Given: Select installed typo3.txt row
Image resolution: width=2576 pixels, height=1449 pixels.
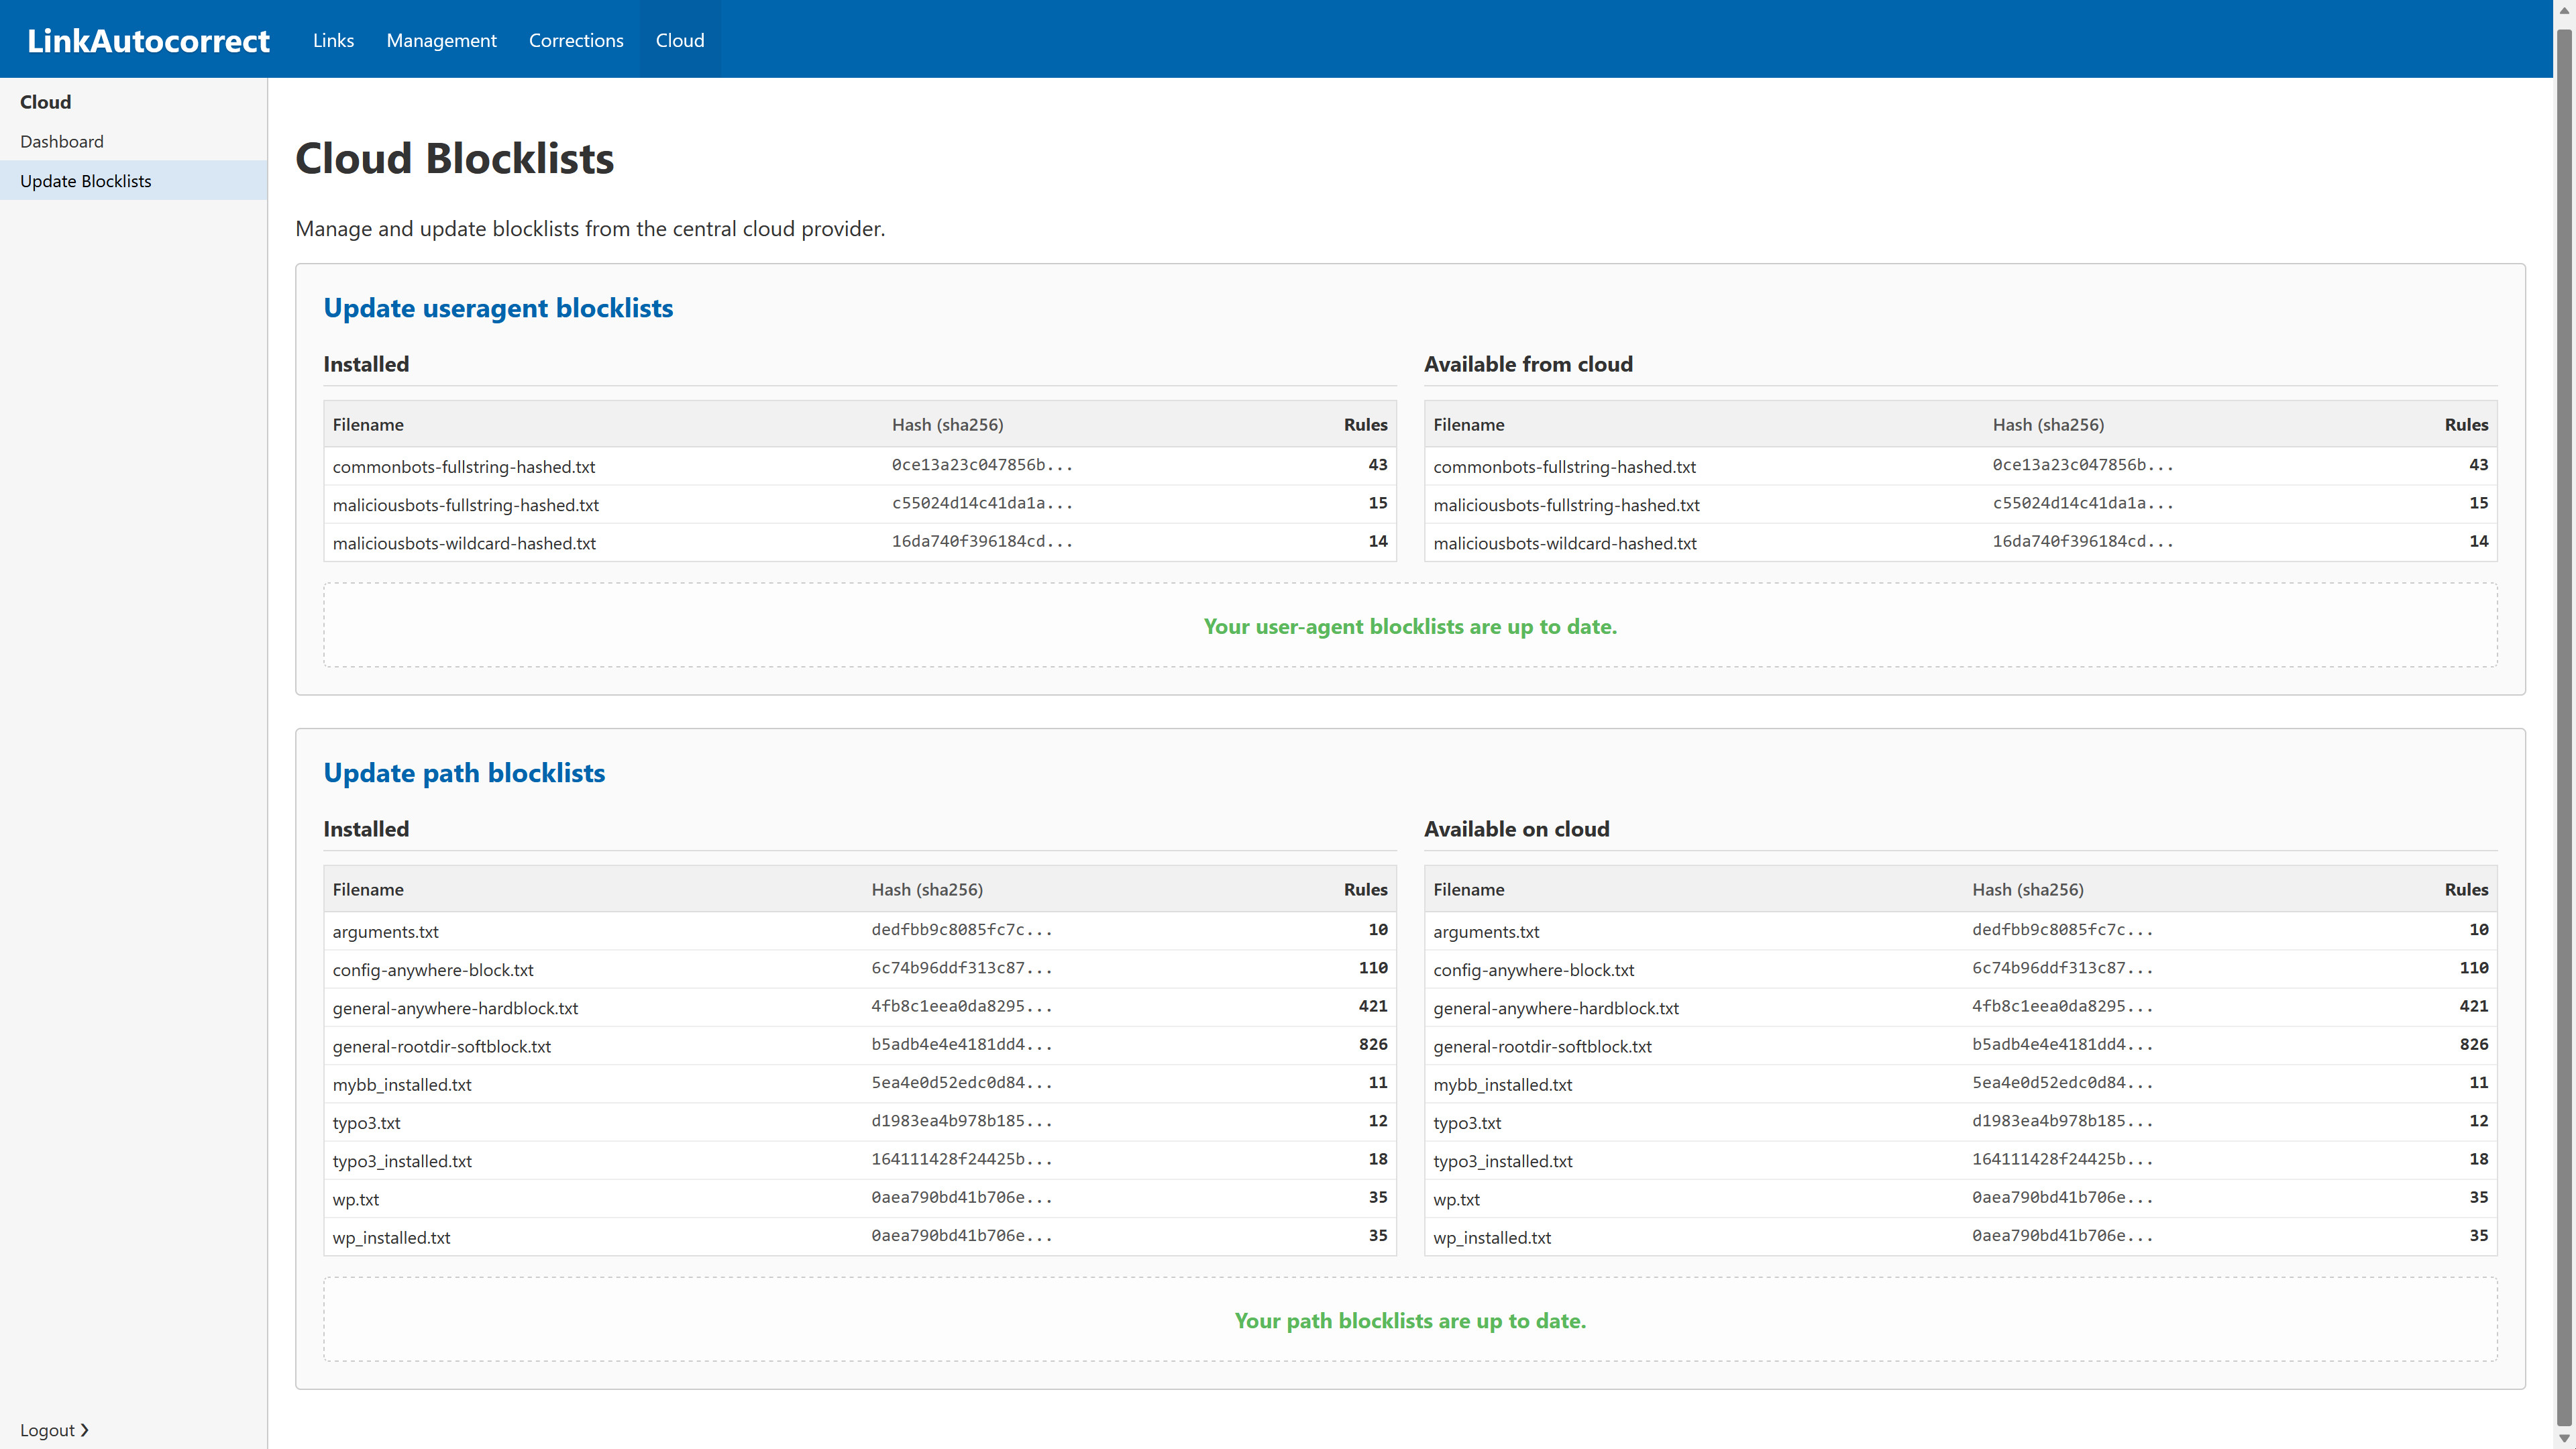Looking at the screenshot, I should coord(860,1122).
